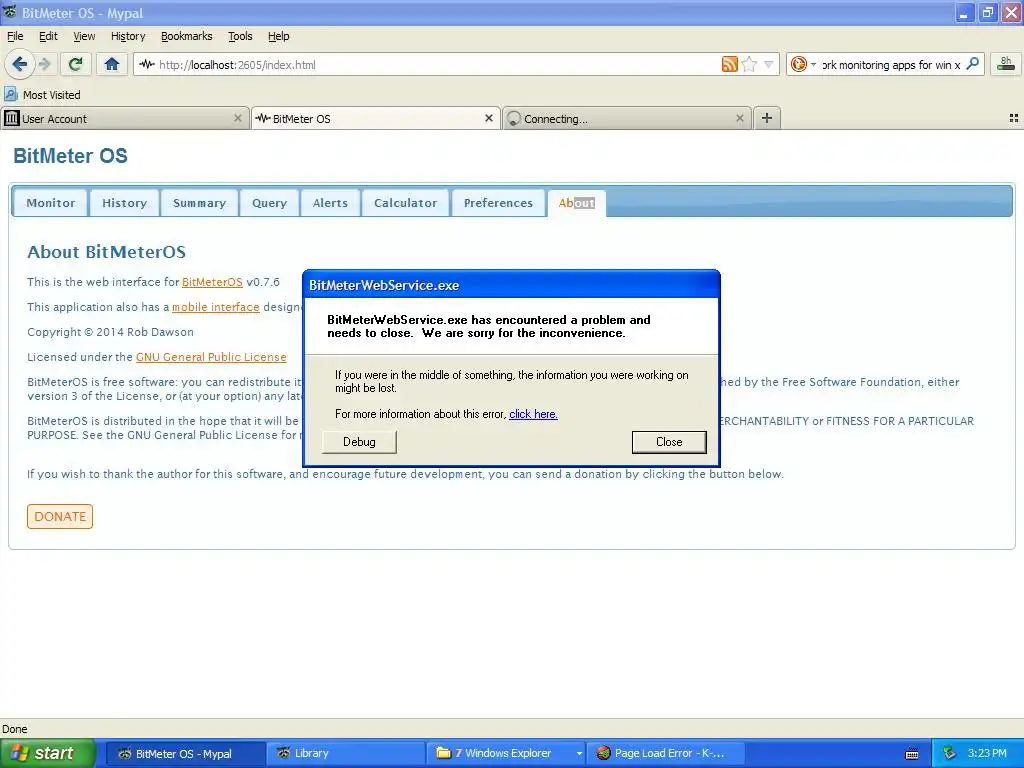The width and height of the screenshot is (1024, 768).
Task: Click the 3:23 PM clock
Action: click(987, 754)
